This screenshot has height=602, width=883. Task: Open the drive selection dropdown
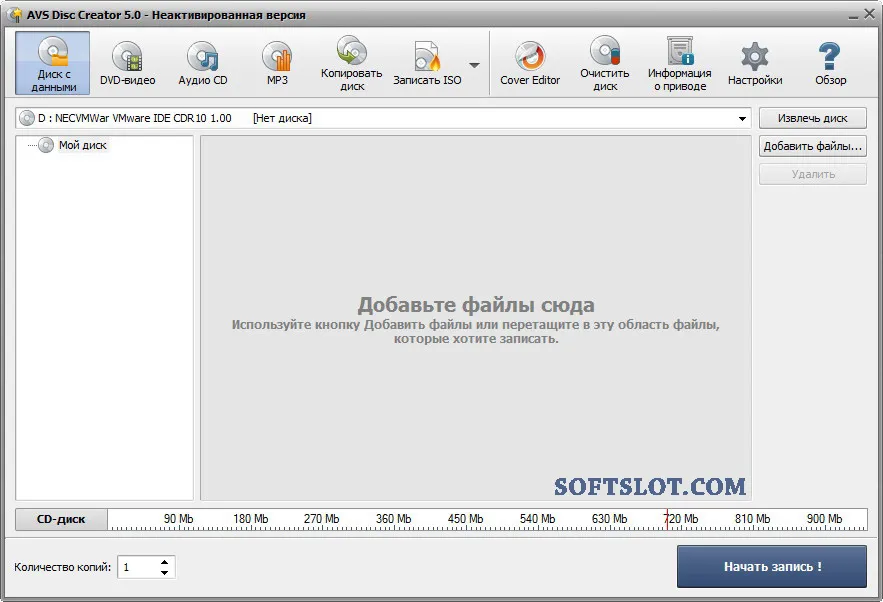742,118
